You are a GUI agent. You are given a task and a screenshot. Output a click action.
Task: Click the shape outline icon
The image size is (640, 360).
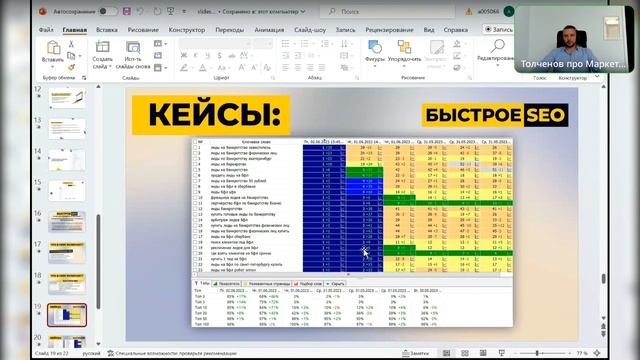pyautogui.click(x=457, y=56)
